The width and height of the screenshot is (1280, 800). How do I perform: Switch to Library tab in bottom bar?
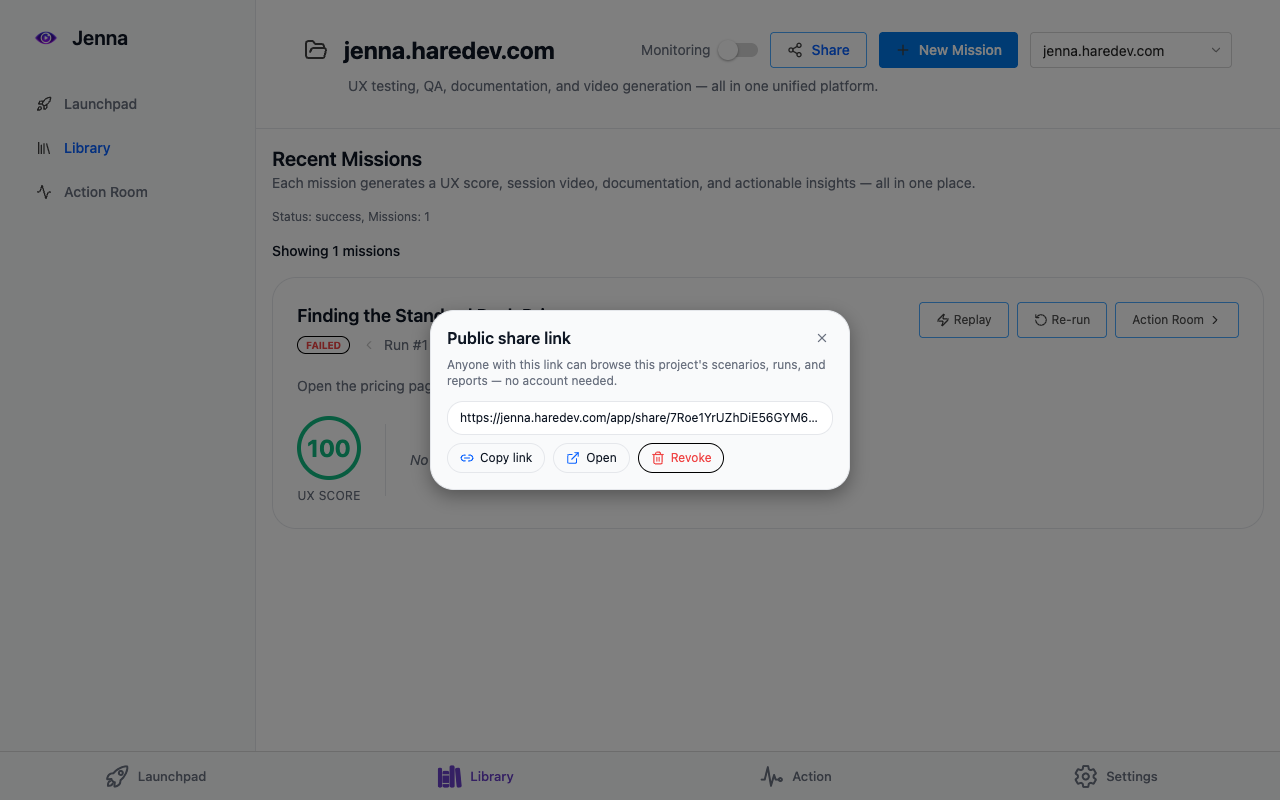click(x=476, y=776)
